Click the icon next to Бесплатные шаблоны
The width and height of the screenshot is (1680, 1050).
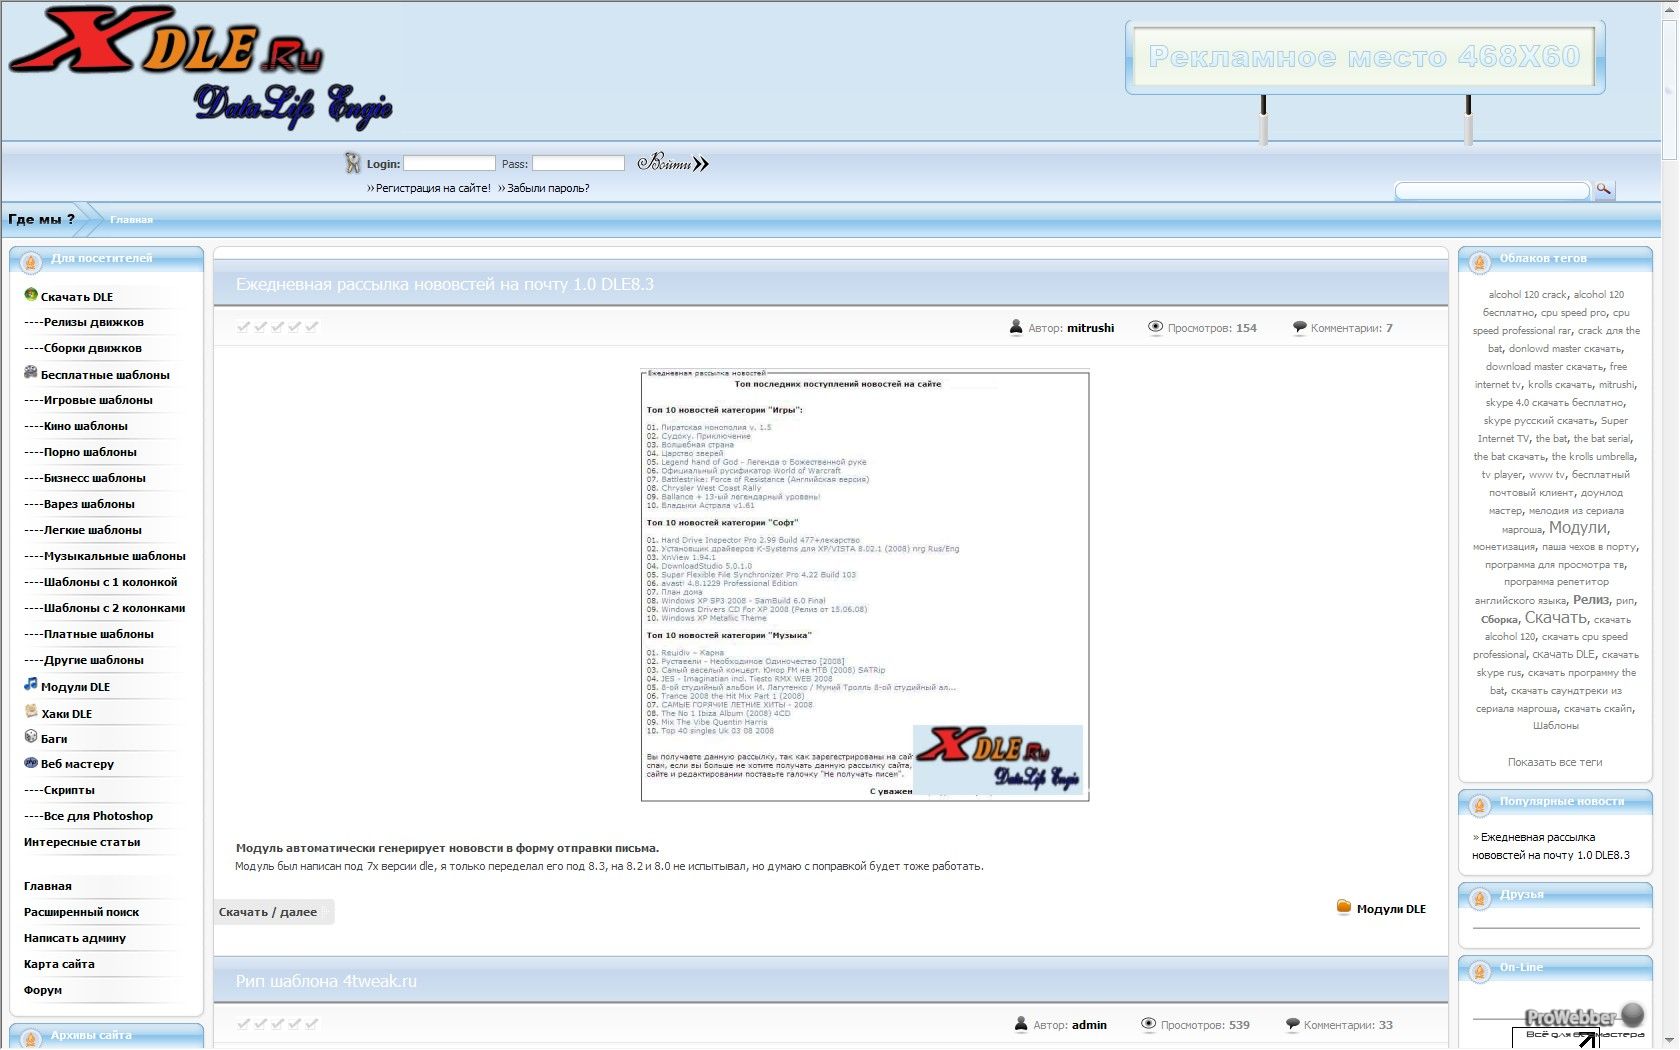pos(30,373)
